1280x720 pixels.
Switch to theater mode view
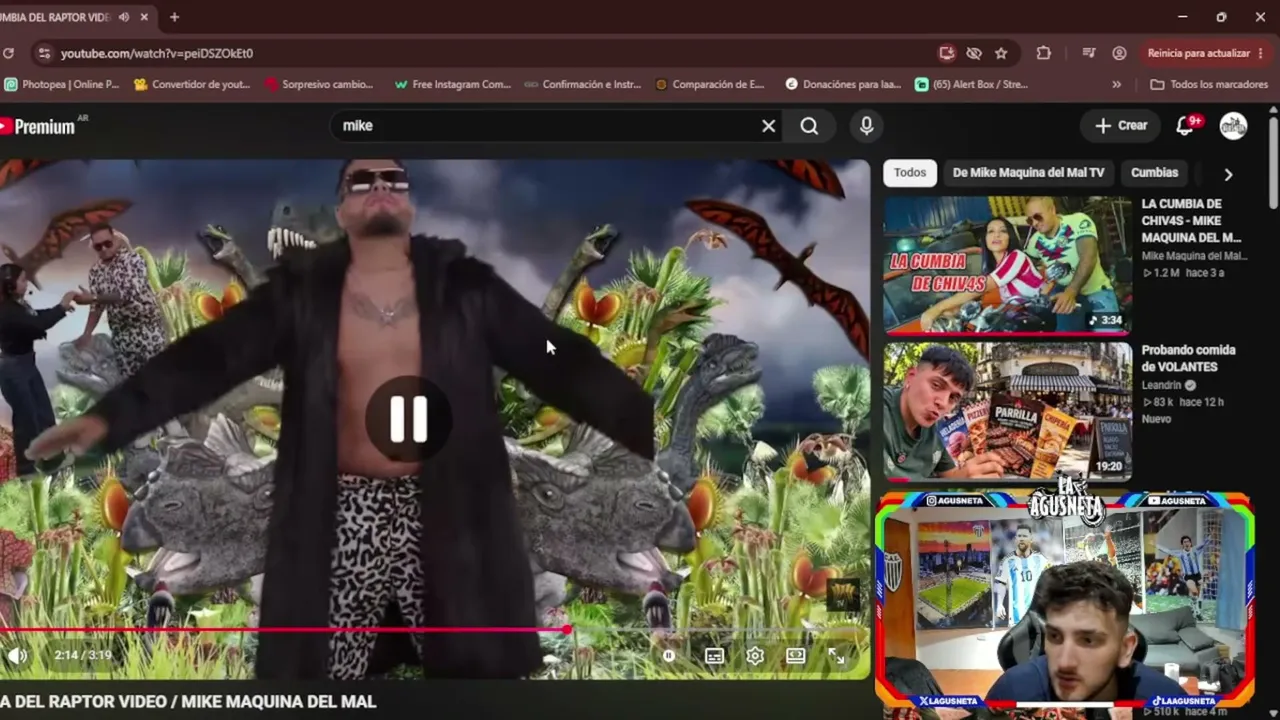(x=796, y=656)
